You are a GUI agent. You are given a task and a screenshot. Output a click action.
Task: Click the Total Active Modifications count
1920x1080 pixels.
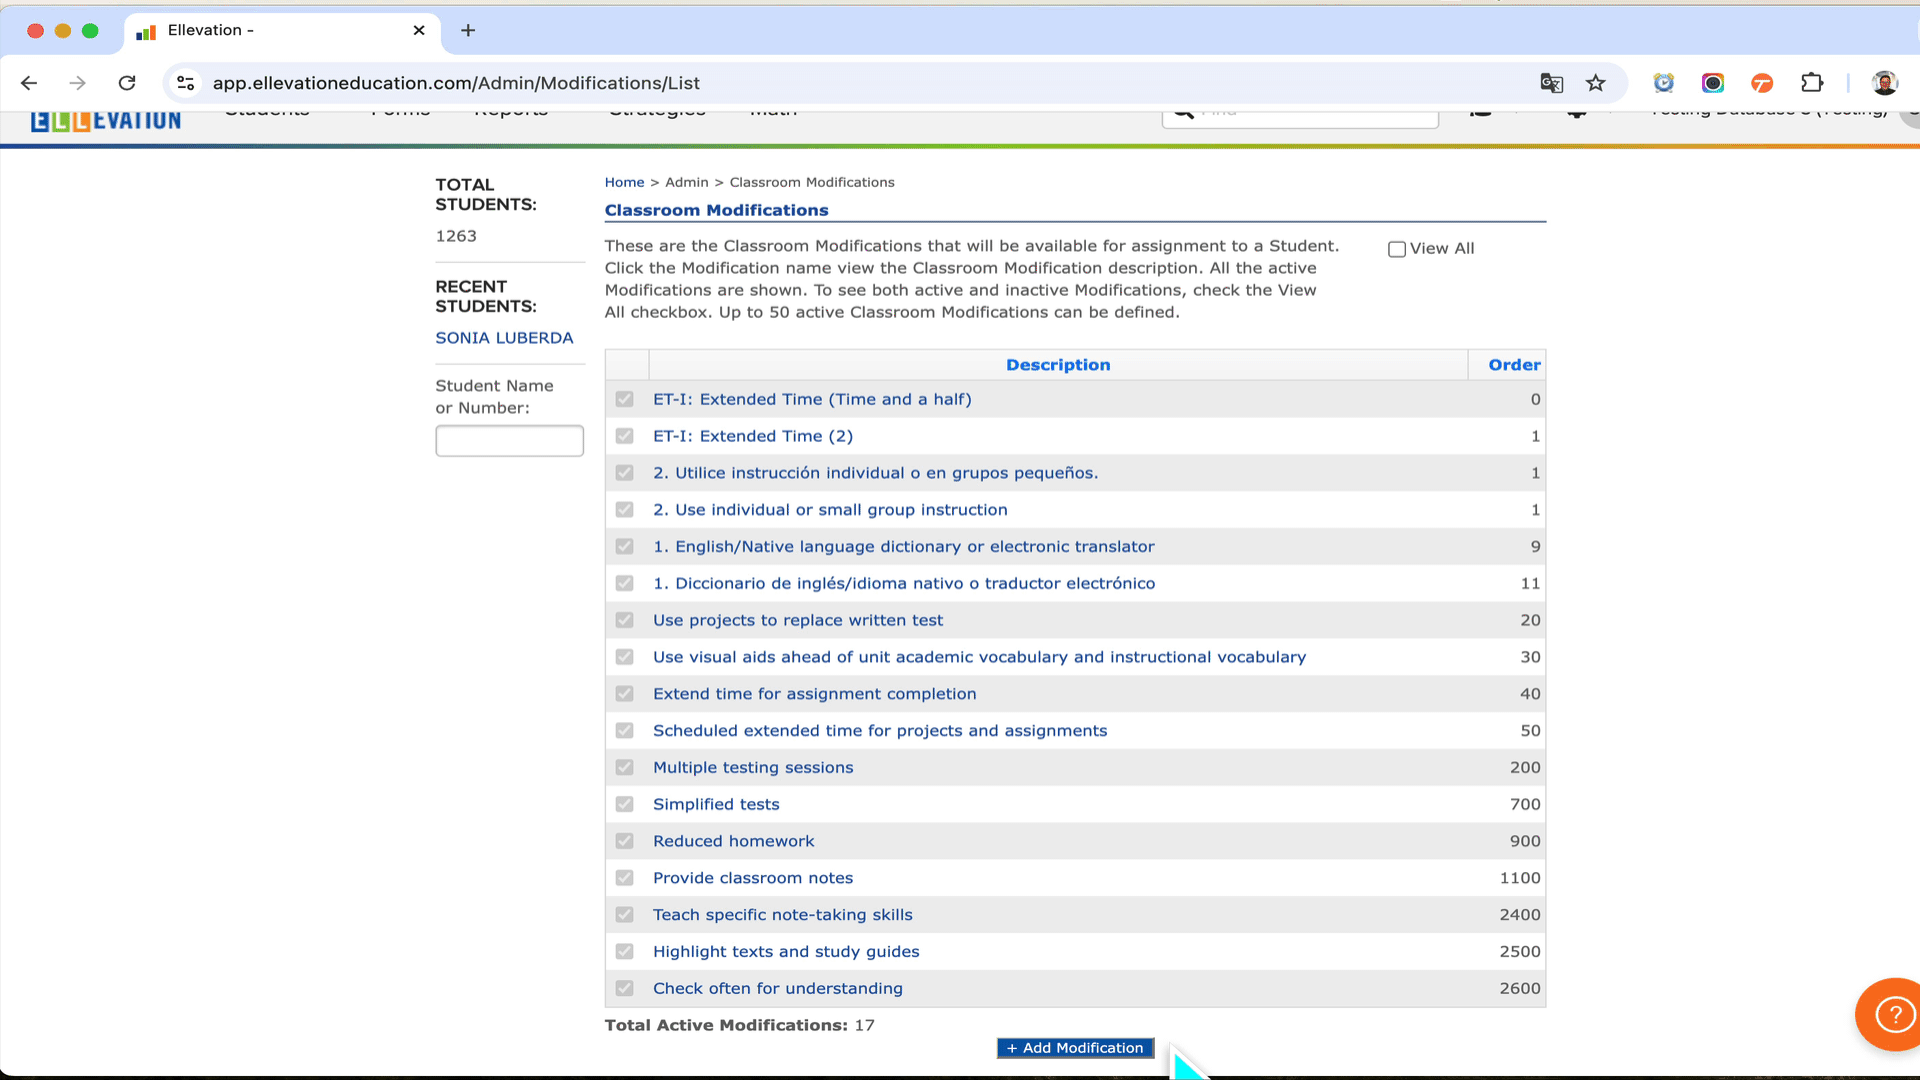864,1025
